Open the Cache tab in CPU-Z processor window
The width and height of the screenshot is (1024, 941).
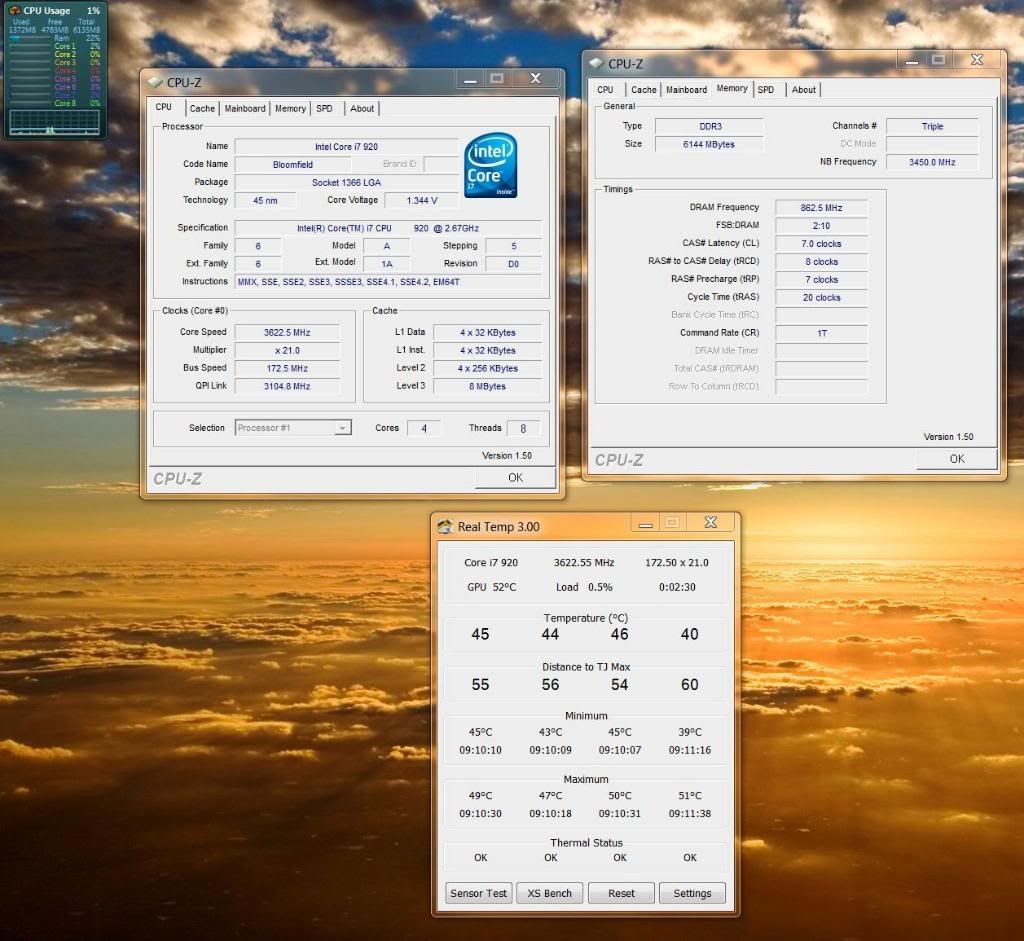tap(202, 108)
